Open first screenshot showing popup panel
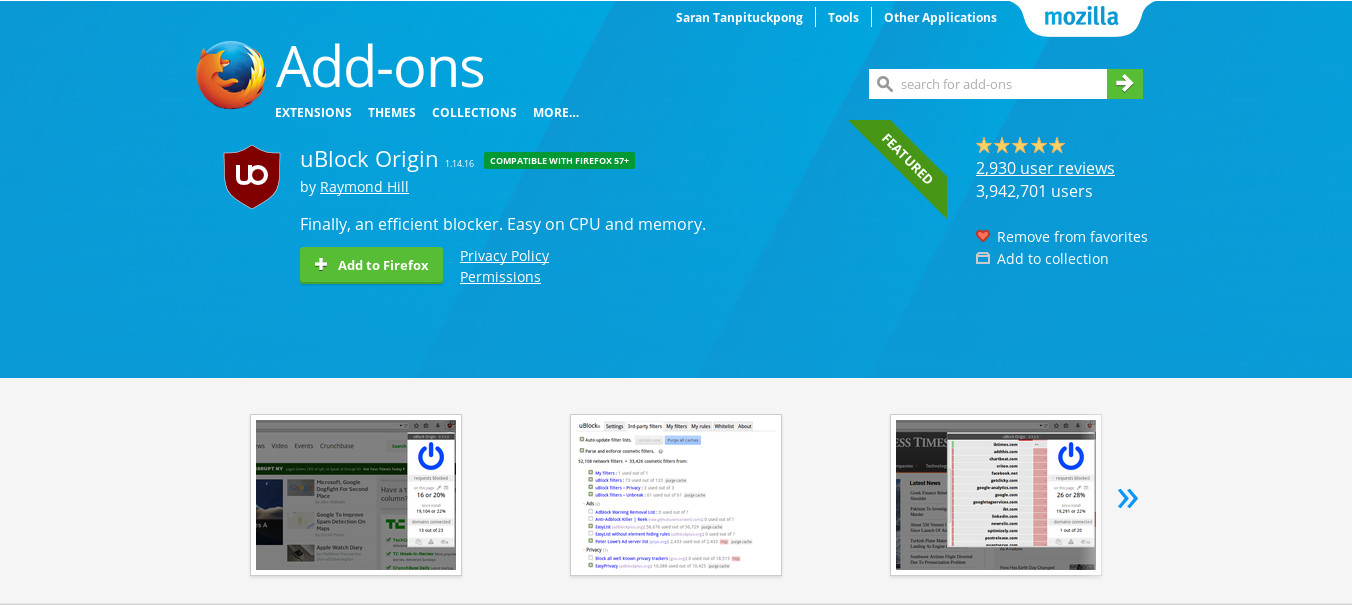1352x605 pixels. click(356, 495)
